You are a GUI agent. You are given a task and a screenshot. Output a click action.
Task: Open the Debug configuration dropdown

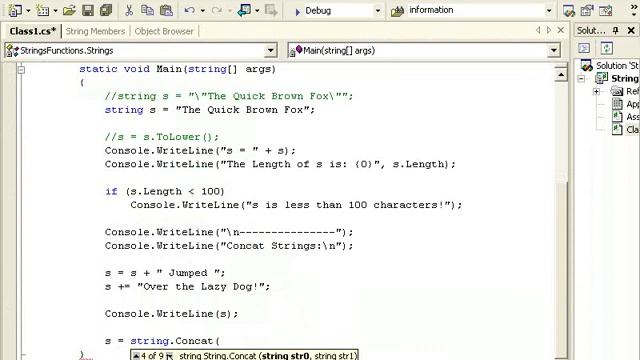(x=378, y=11)
